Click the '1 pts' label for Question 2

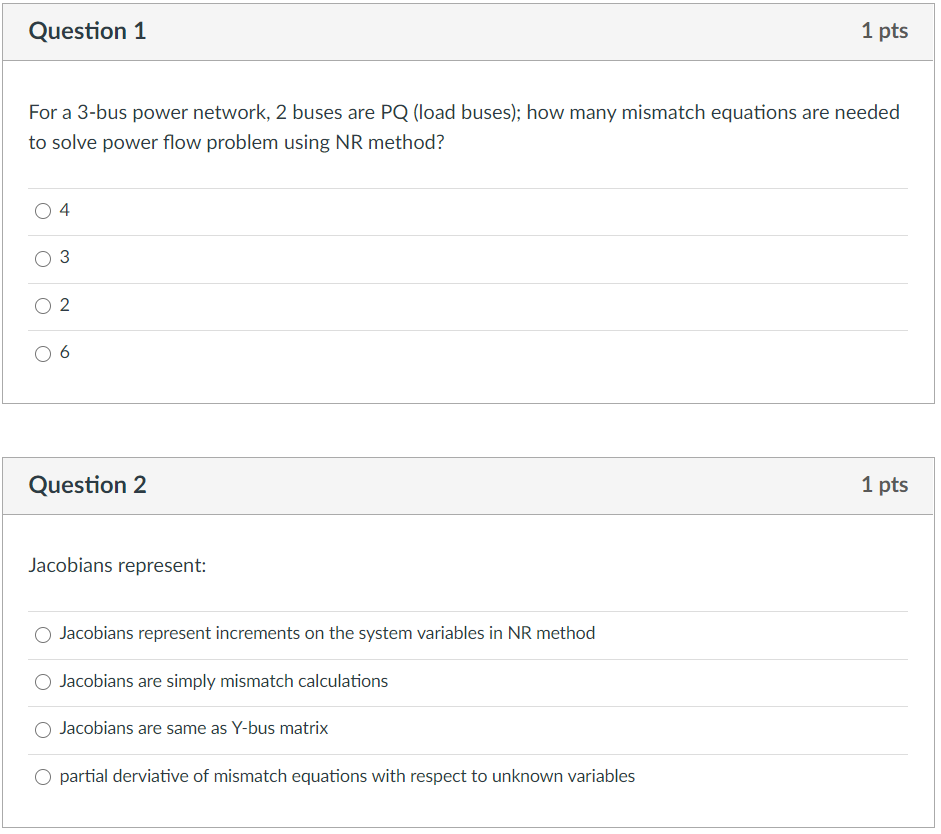pos(885,485)
